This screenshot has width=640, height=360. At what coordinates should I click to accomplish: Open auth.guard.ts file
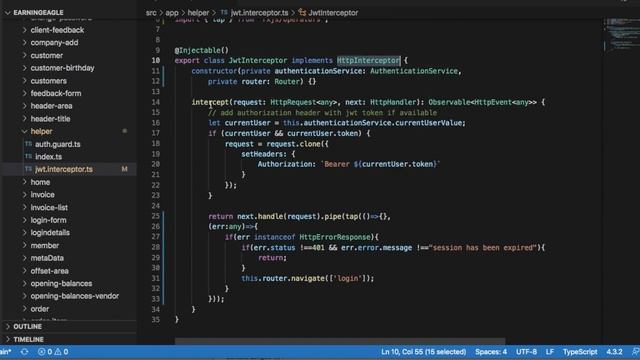58,144
